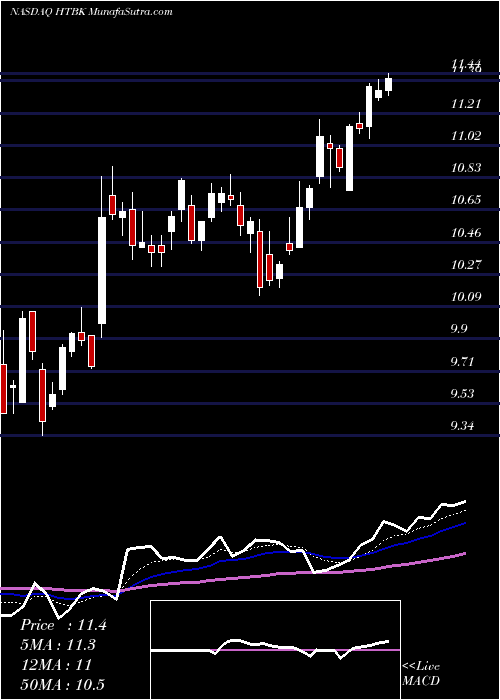Click inside the MACD inset chart
Screen dimensions: 500x700
(x=275, y=650)
